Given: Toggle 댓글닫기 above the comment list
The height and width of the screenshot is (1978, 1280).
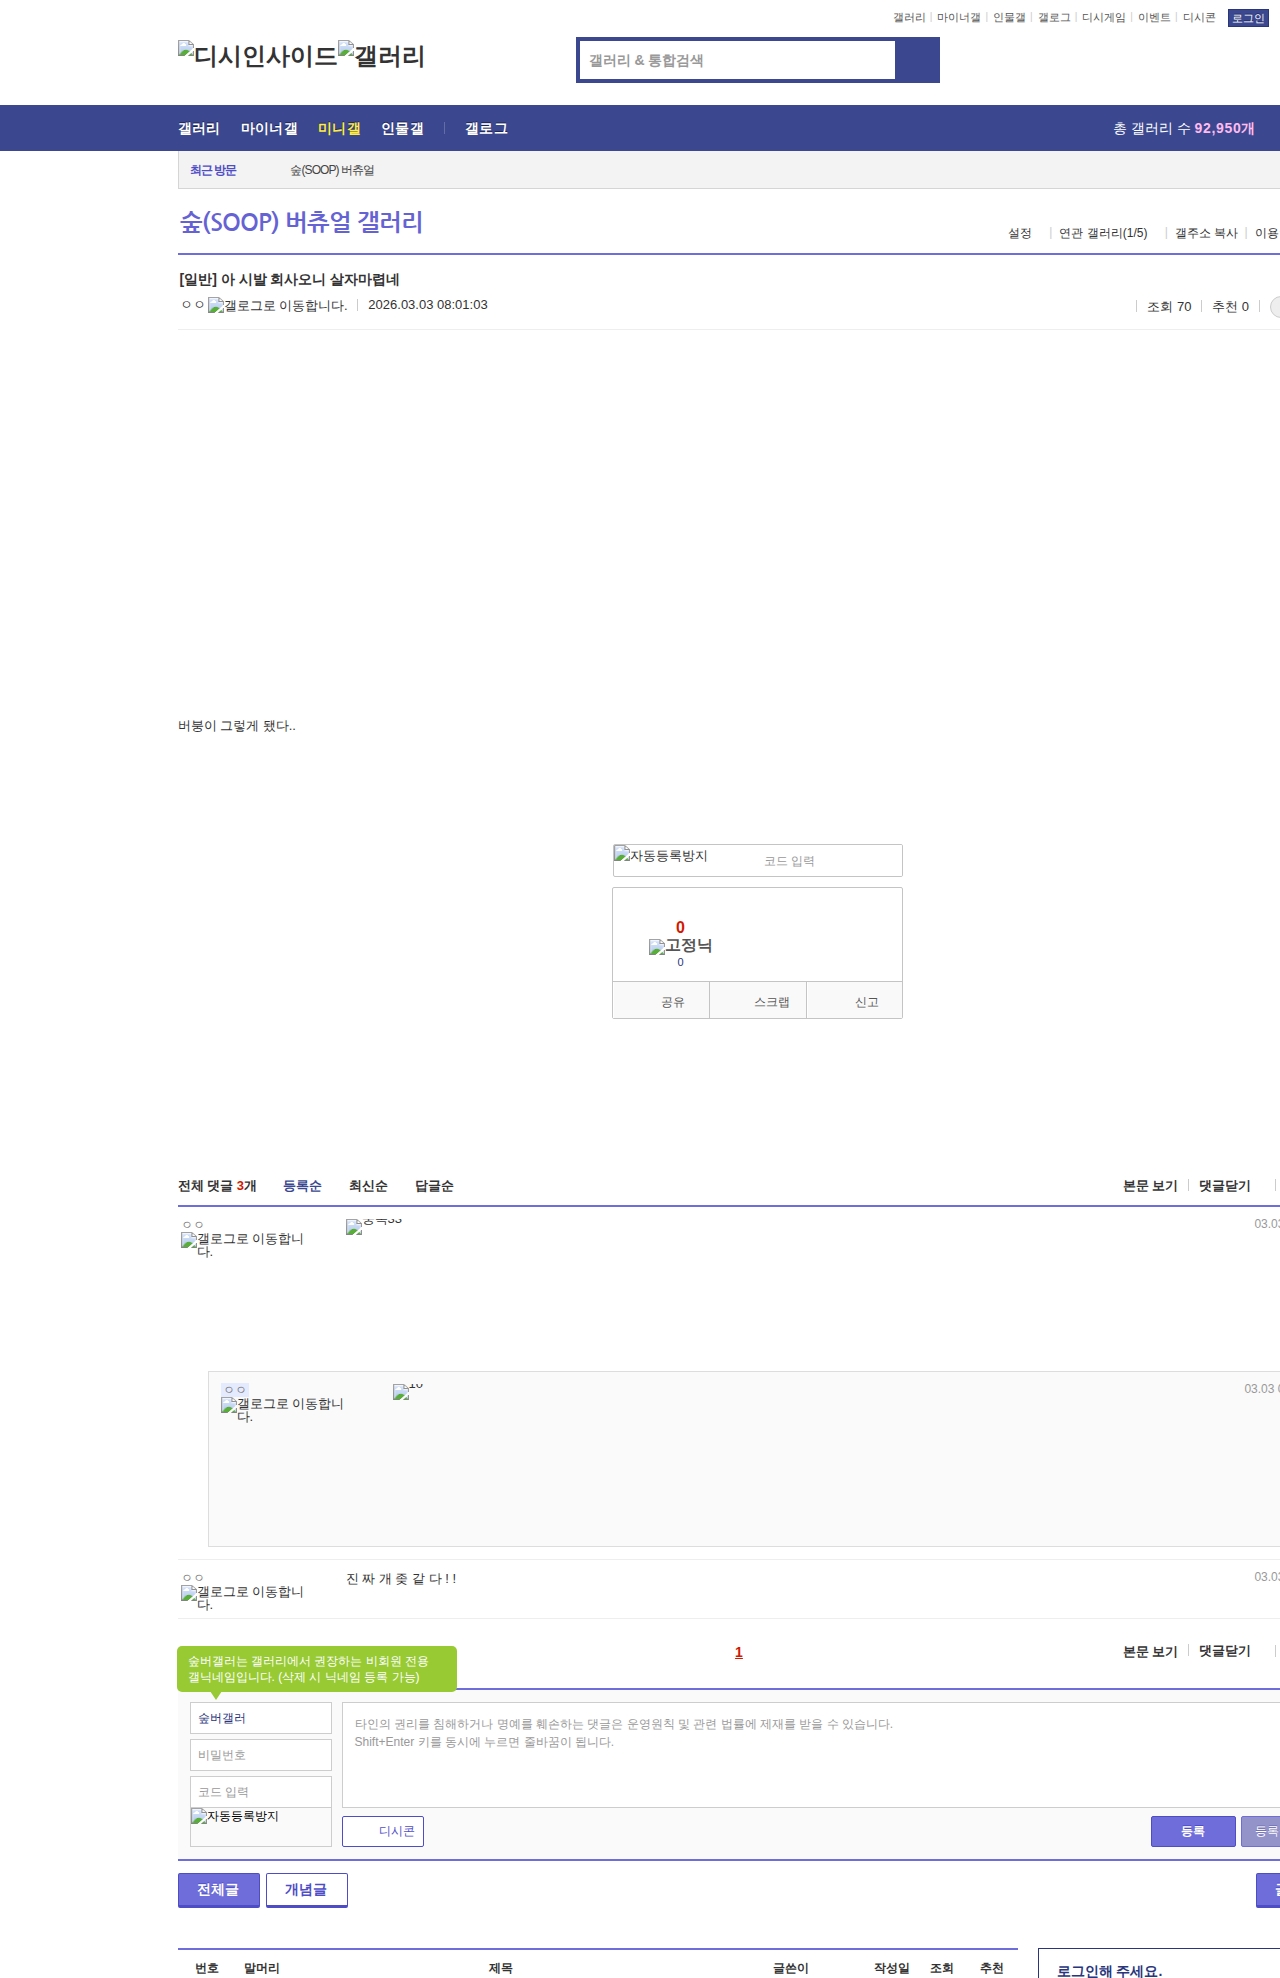Looking at the screenshot, I should click(1224, 1186).
